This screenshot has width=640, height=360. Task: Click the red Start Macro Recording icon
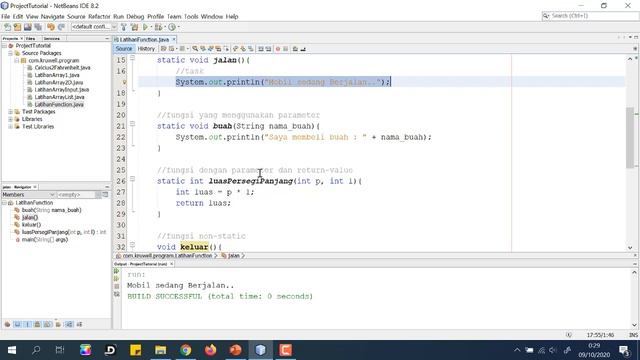tap(278, 49)
